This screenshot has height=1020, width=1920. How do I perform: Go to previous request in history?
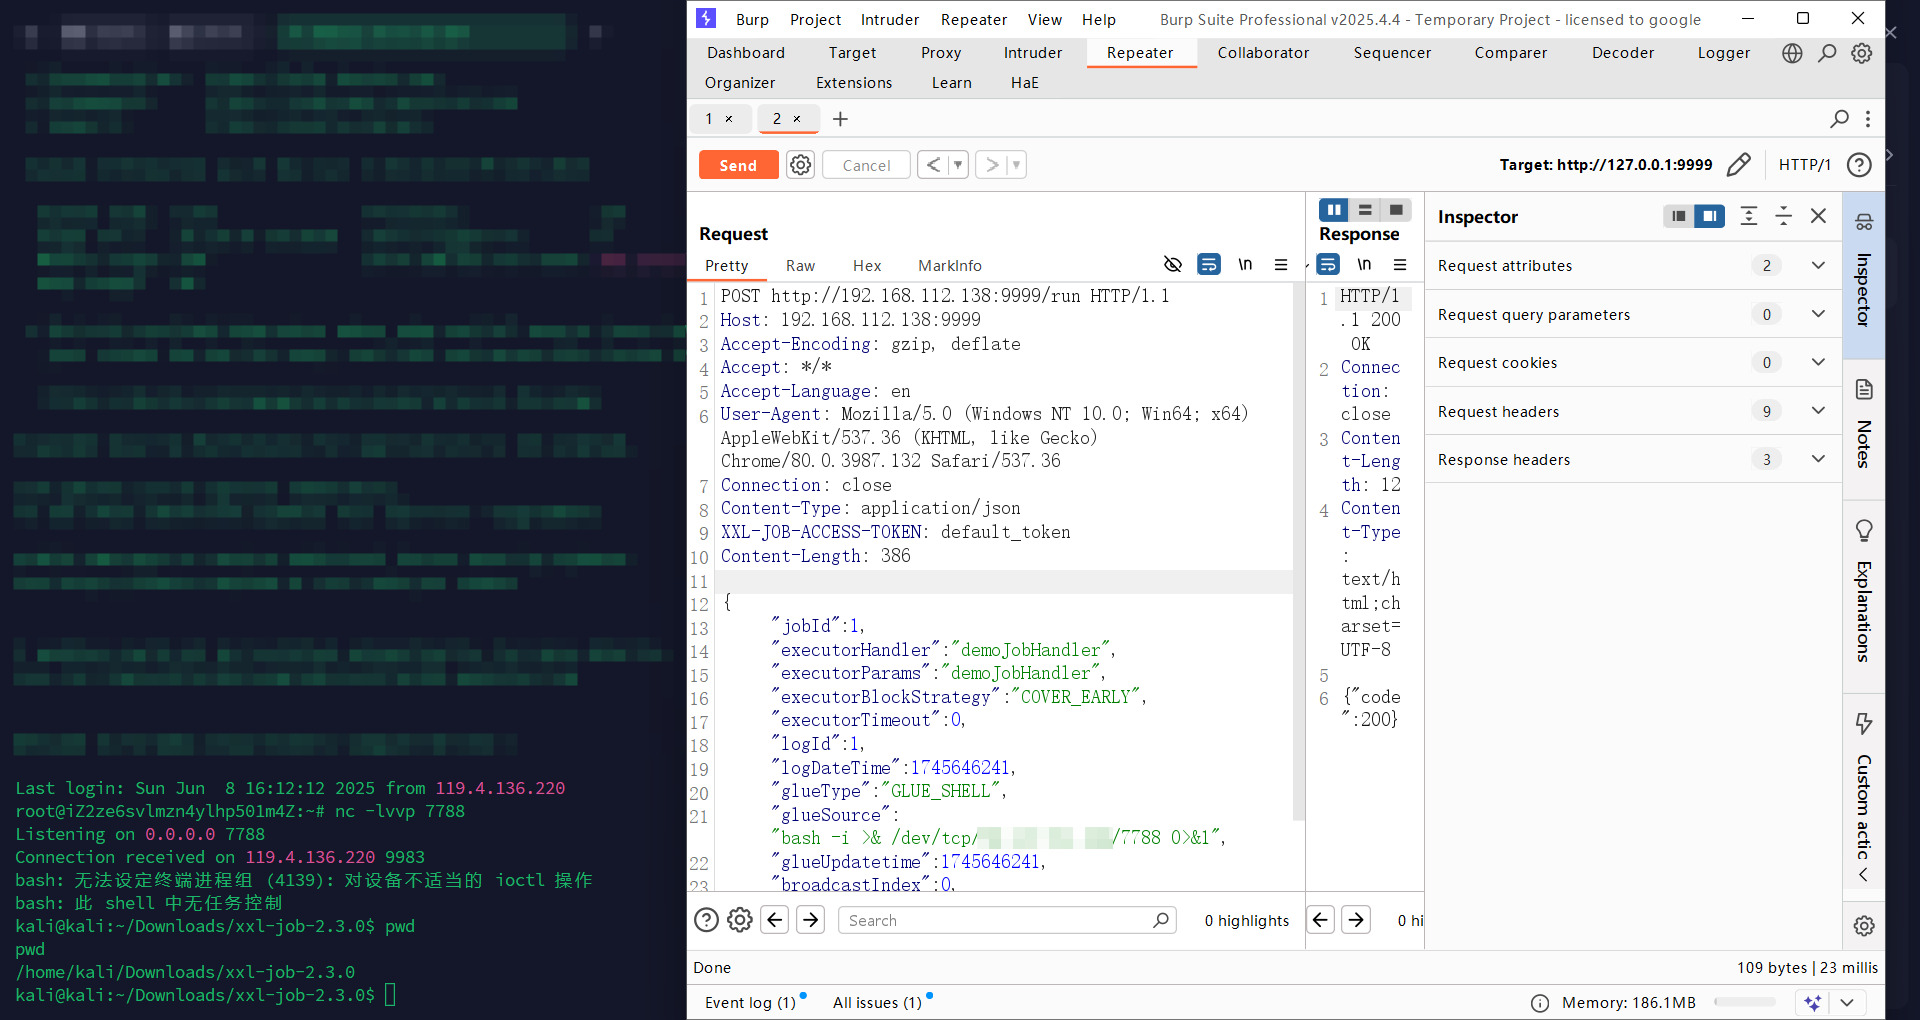(933, 165)
